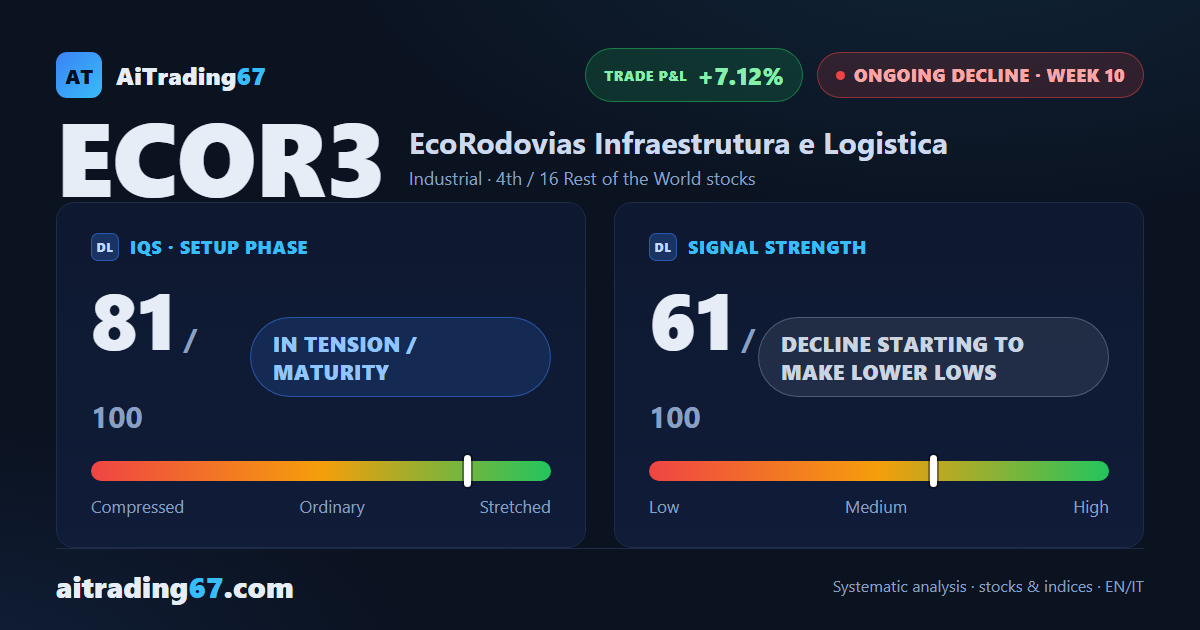Click the signal strength score 61
This screenshot has width=1200, height=630.
pyautogui.click(x=692, y=324)
